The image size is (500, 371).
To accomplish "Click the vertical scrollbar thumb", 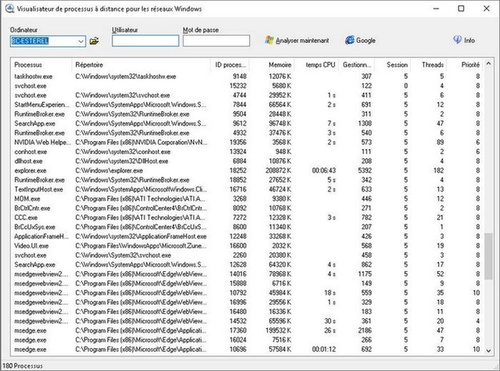I will [x=488, y=256].
